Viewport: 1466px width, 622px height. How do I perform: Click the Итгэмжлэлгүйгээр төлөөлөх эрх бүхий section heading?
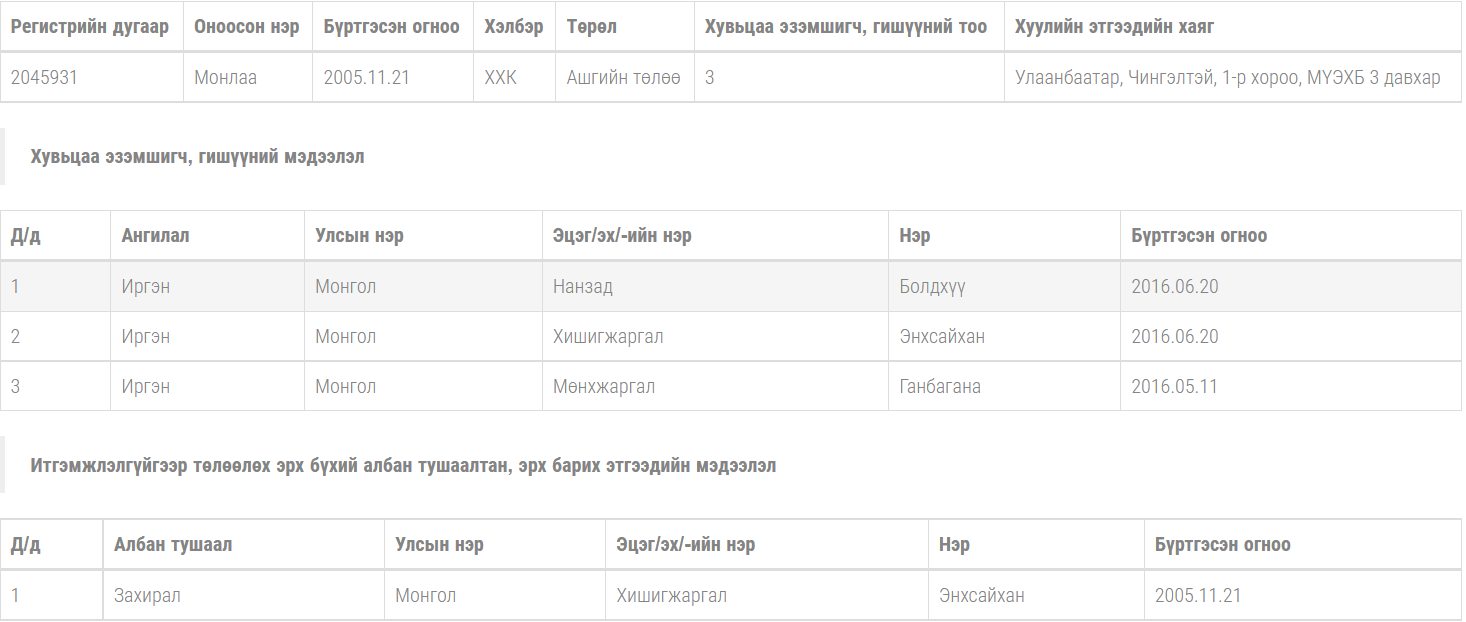click(403, 466)
